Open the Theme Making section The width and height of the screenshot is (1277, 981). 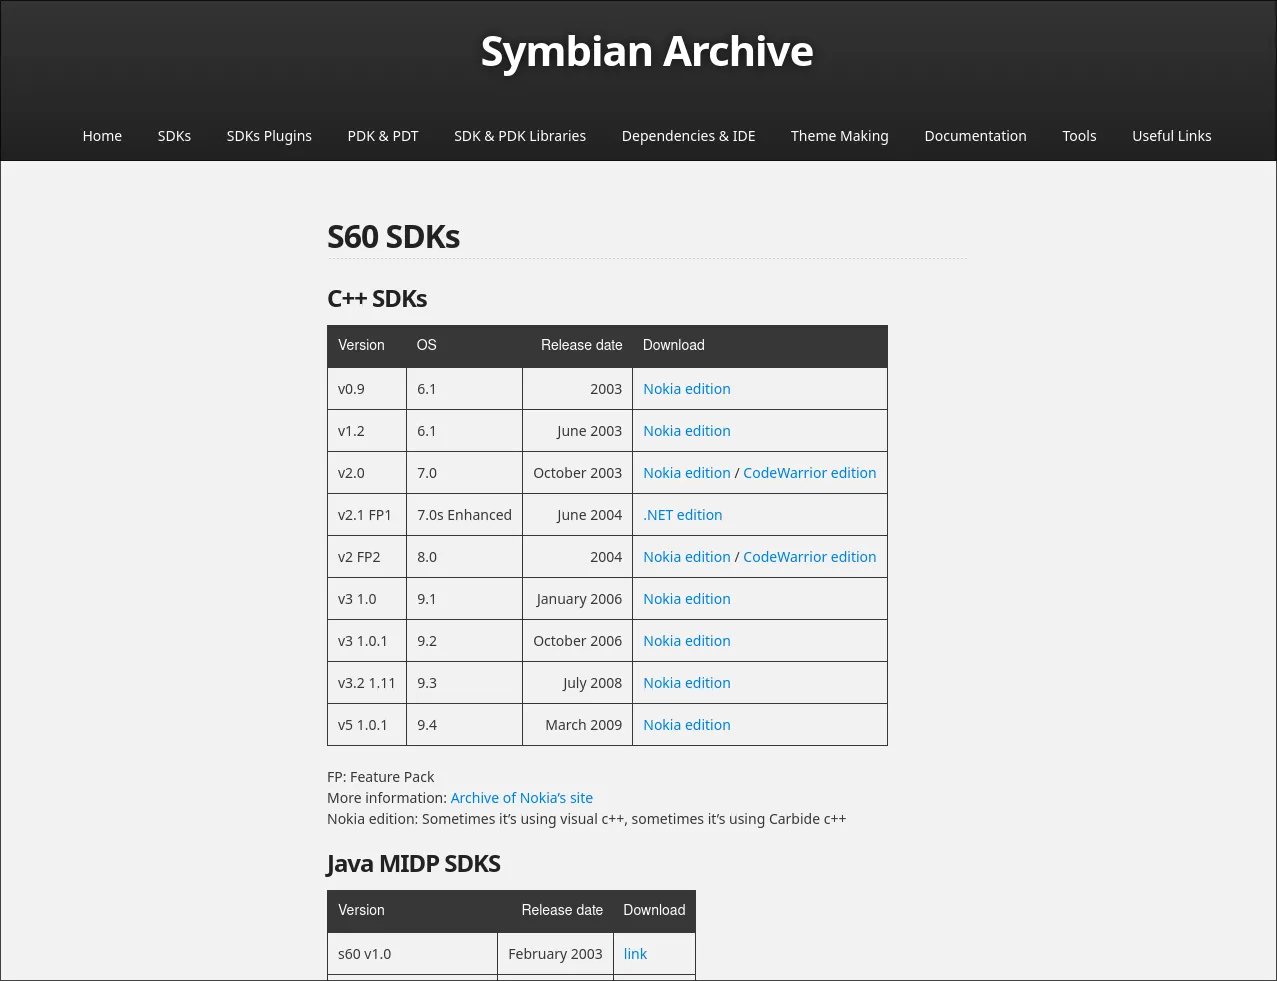click(x=839, y=136)
